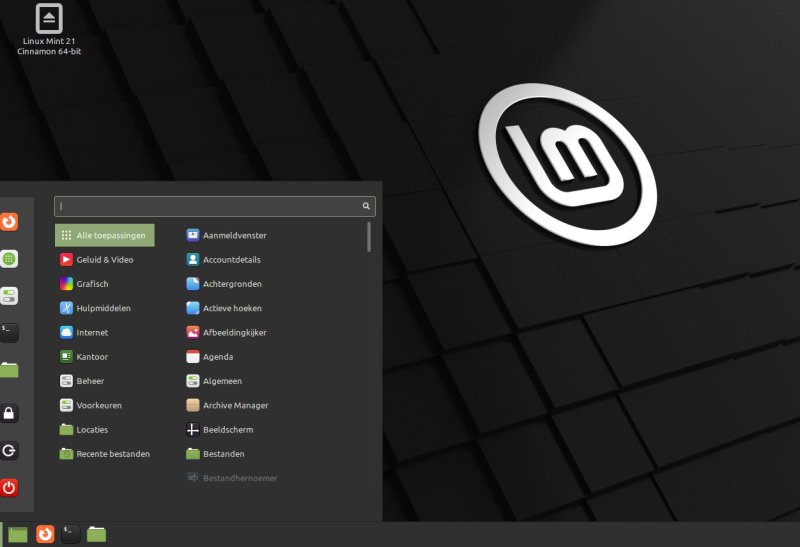This screenshot has width=800, height=547.
Task: Choose the Geluid & Video category
Action: [104, 259]
